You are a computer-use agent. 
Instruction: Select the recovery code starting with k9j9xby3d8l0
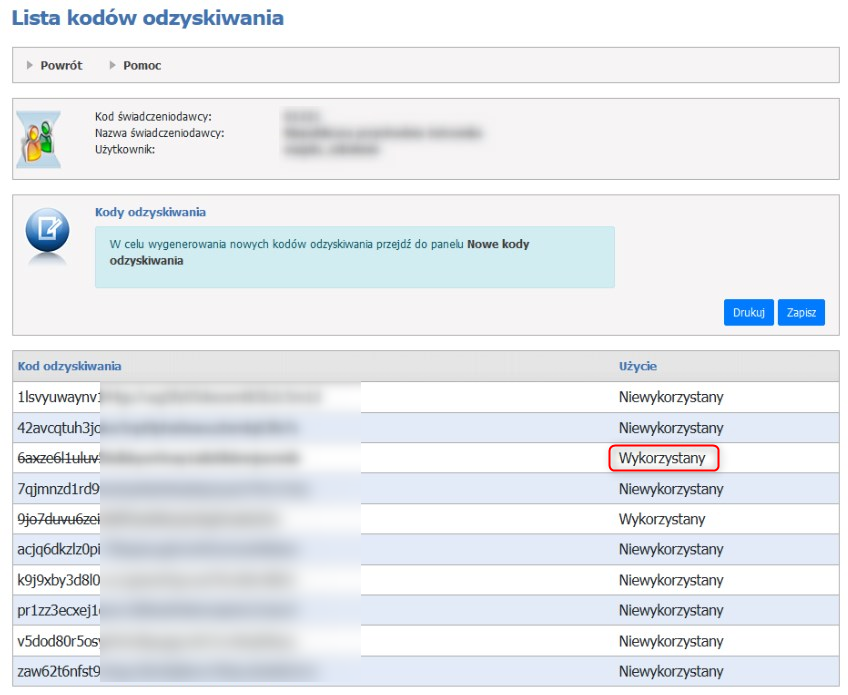[x=59, y=580]
